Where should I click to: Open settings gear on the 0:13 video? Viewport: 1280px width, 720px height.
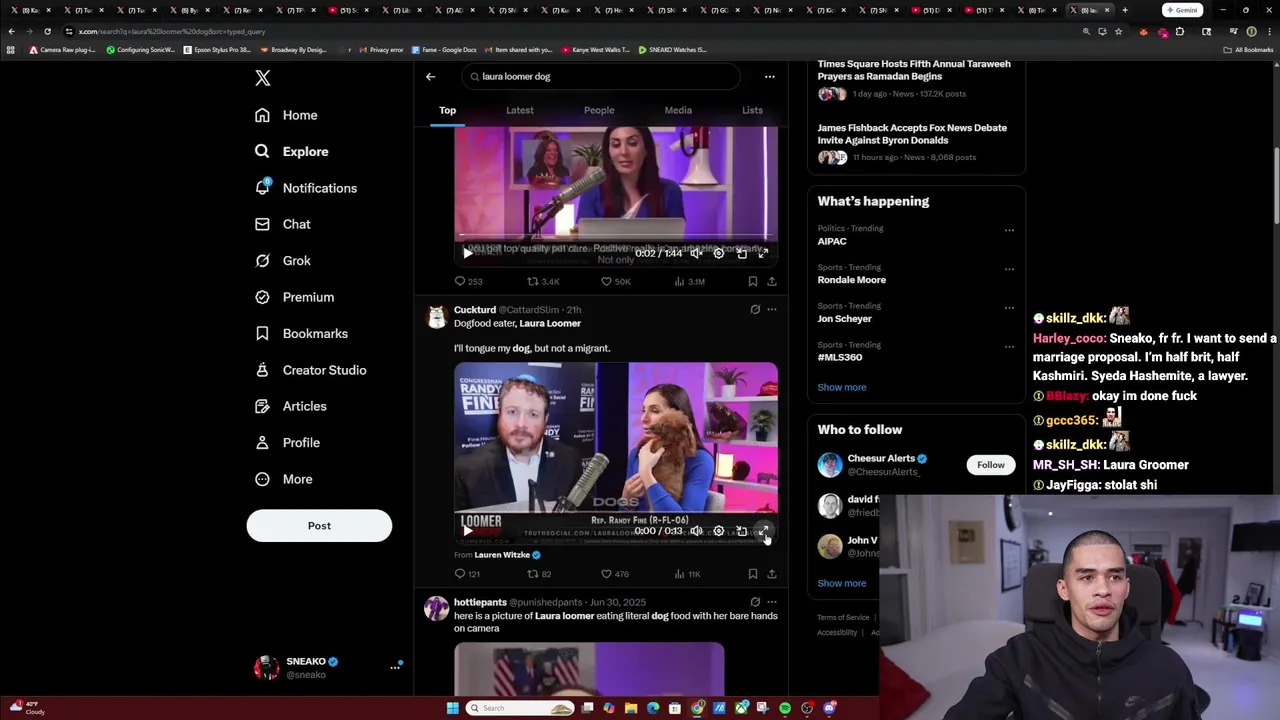pos(718,531)
